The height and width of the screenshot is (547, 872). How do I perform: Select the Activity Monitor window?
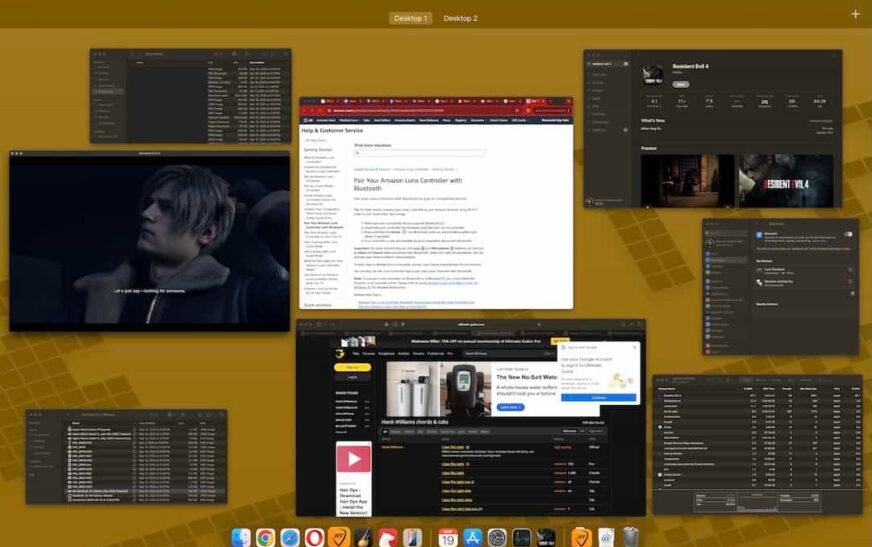coord(757,444)
